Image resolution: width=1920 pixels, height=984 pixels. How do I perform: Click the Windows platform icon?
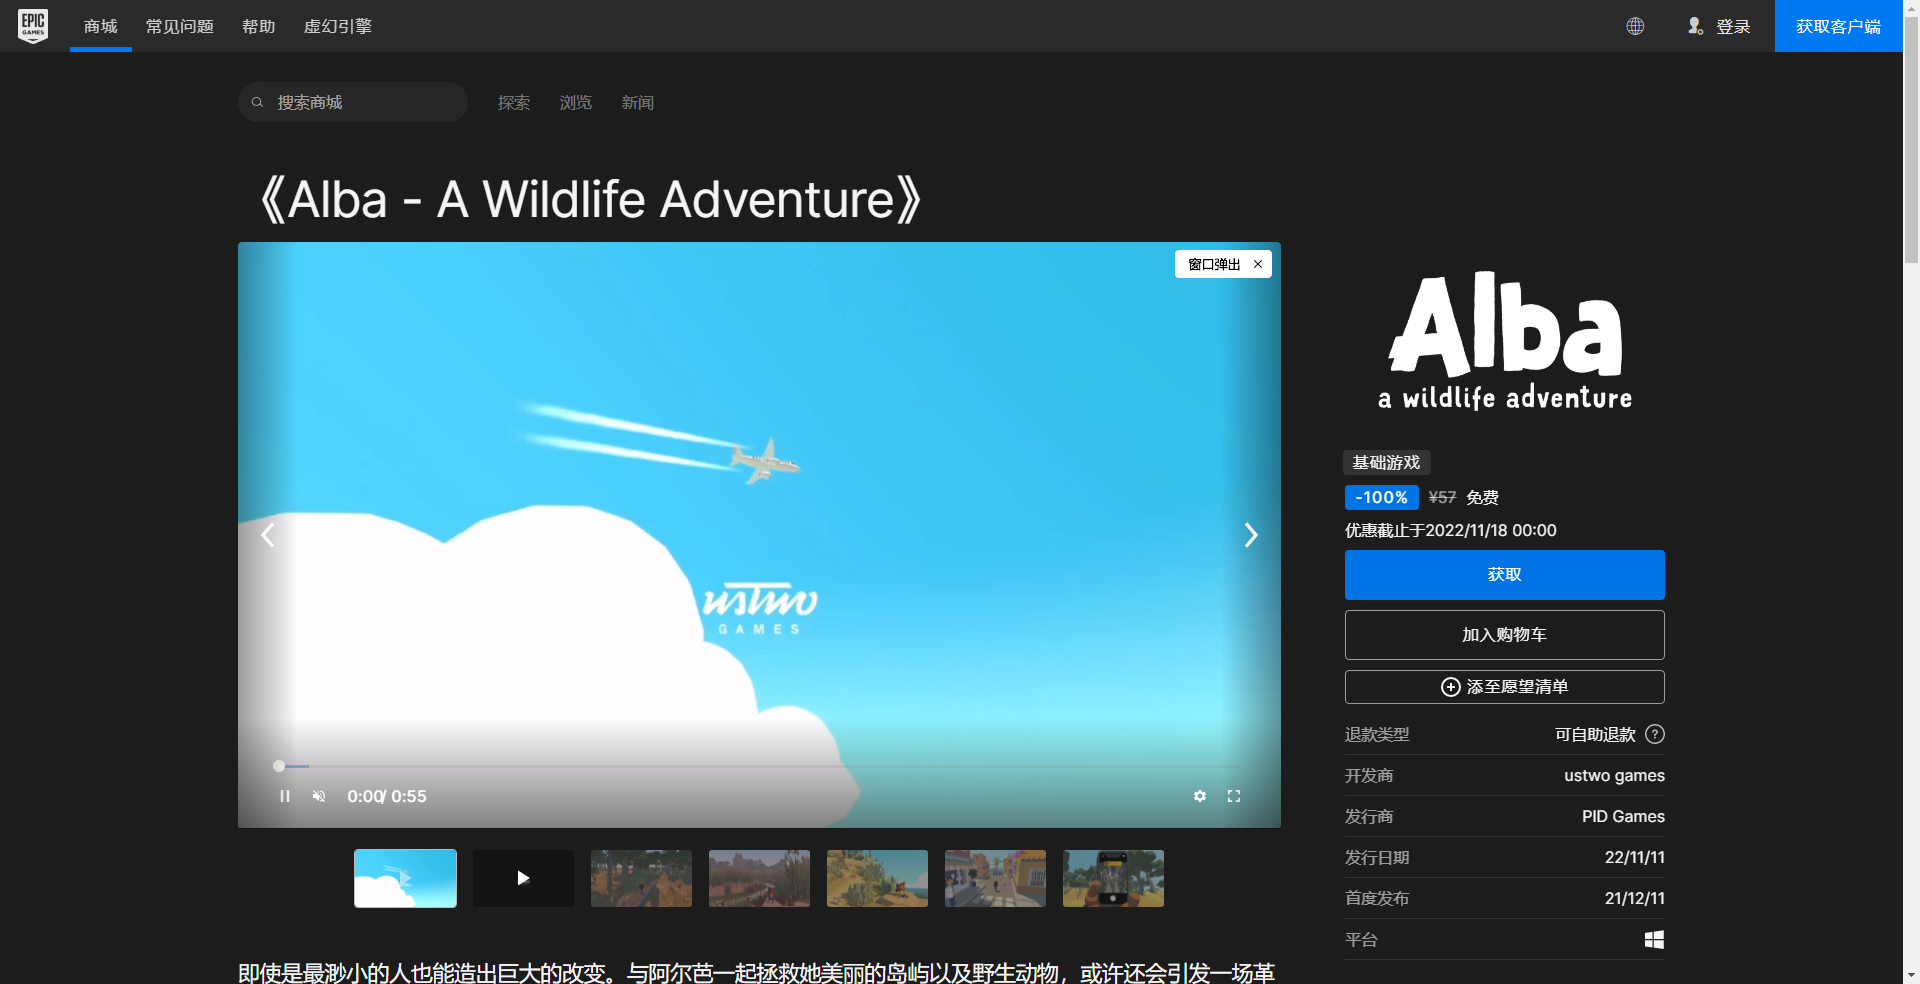pos(1655,939)
